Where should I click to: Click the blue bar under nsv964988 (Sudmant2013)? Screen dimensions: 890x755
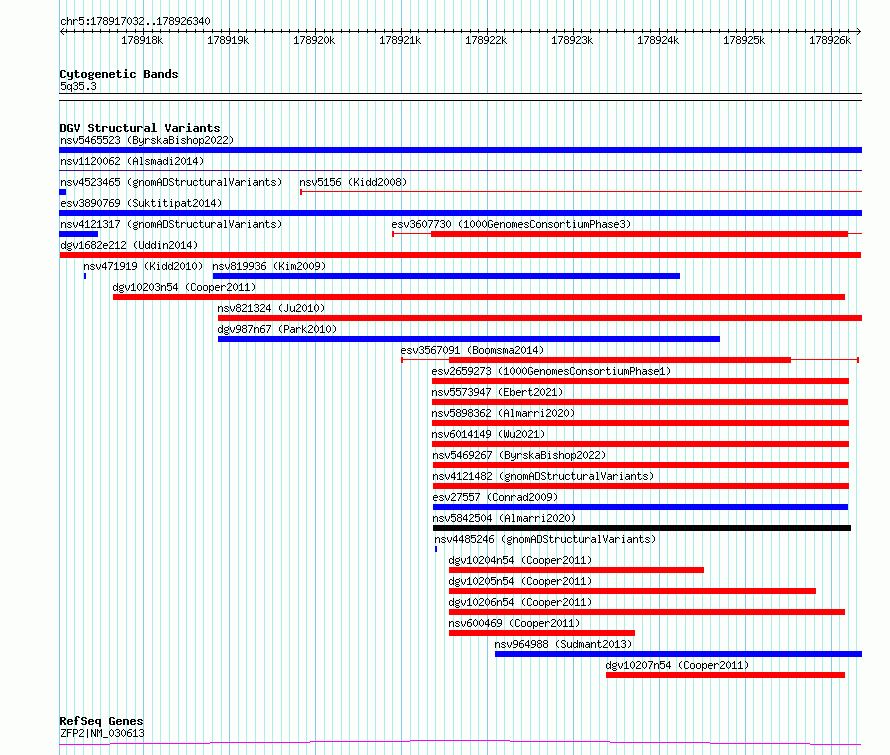coord(678,654)
